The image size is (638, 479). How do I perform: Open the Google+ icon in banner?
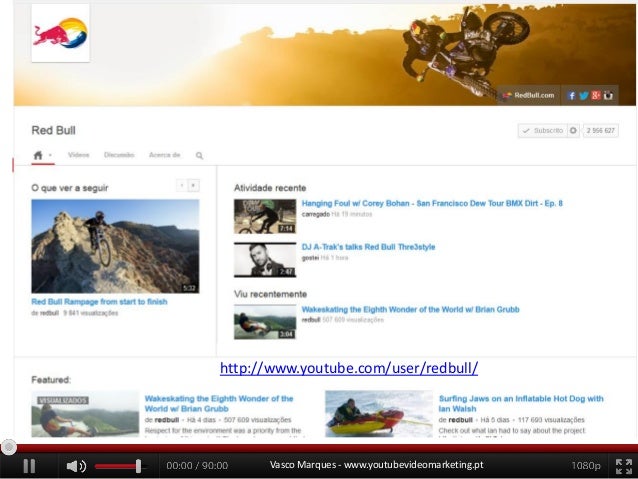596,96
